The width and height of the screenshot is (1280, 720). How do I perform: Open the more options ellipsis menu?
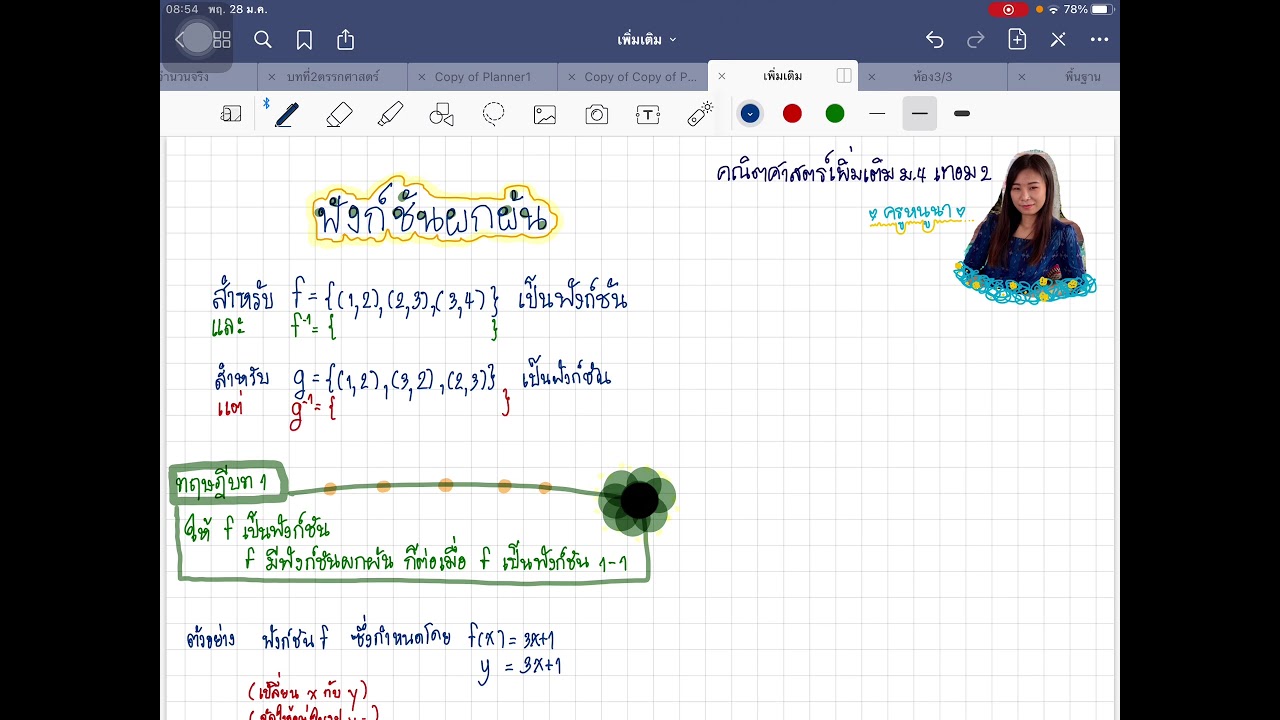1100,40
